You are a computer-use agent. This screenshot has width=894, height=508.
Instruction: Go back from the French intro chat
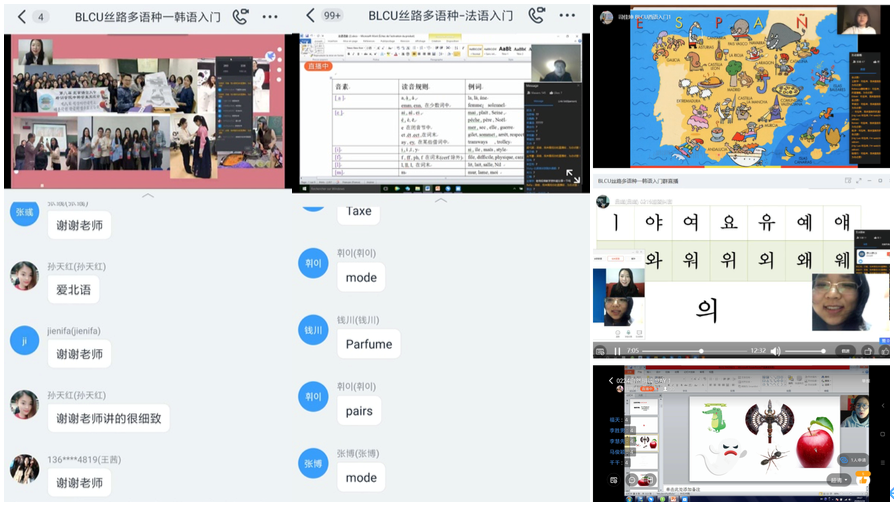point(310,16)
